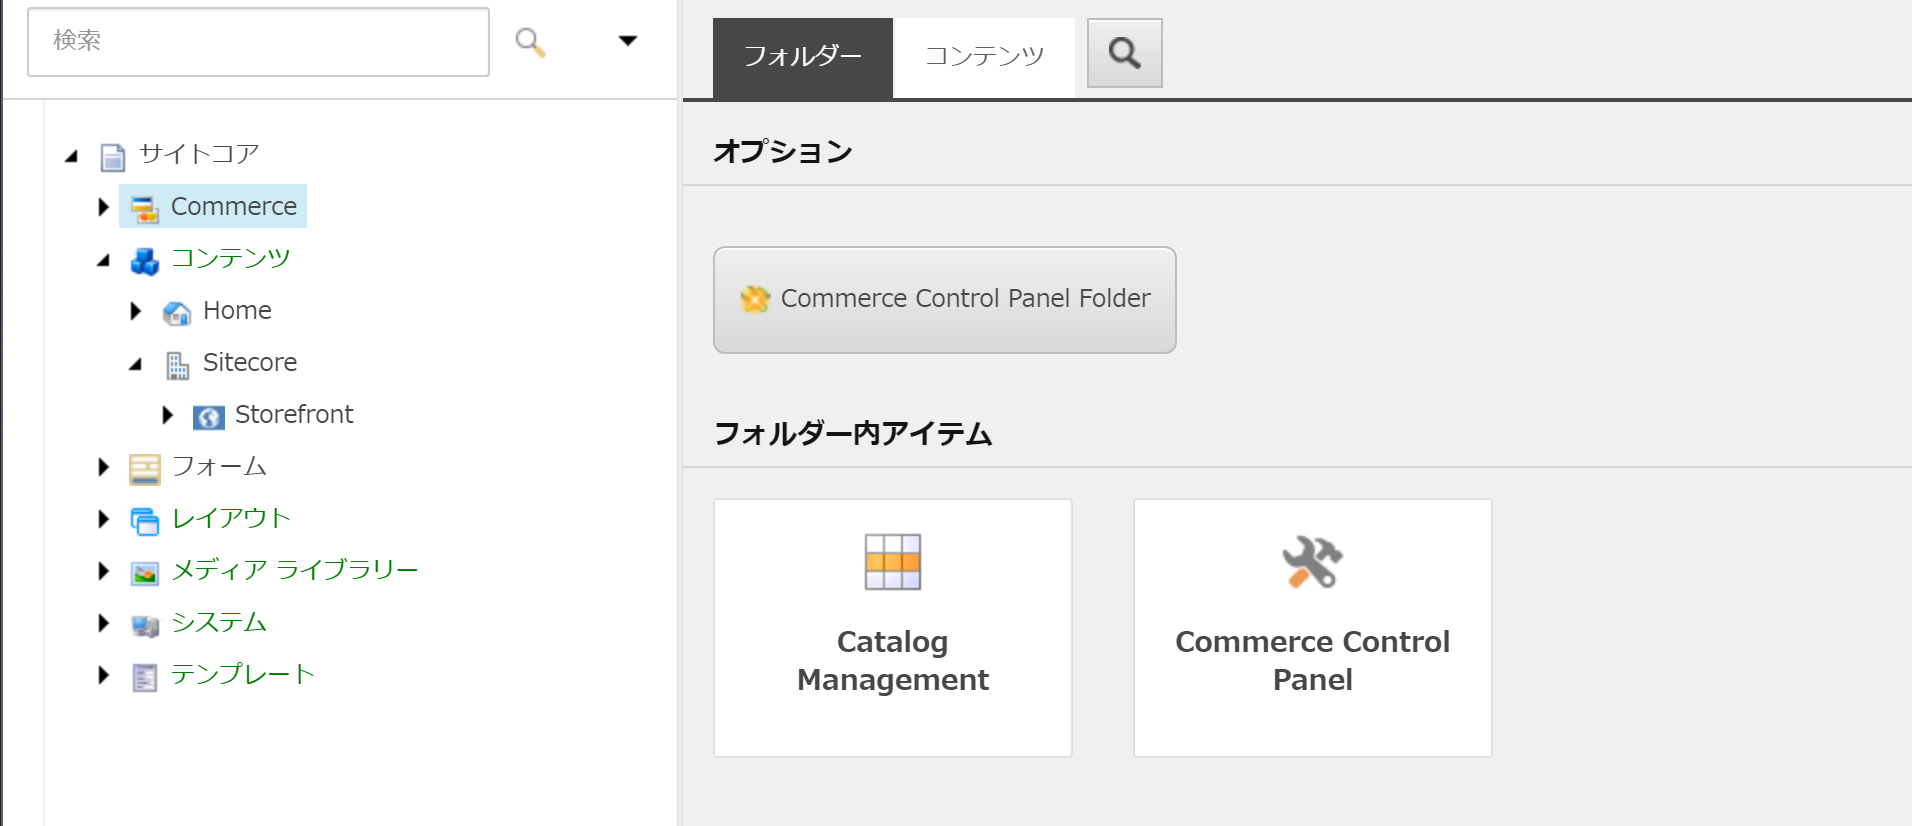
Task: Collapse the コンテンツ tree node
Action: point(104,260)
